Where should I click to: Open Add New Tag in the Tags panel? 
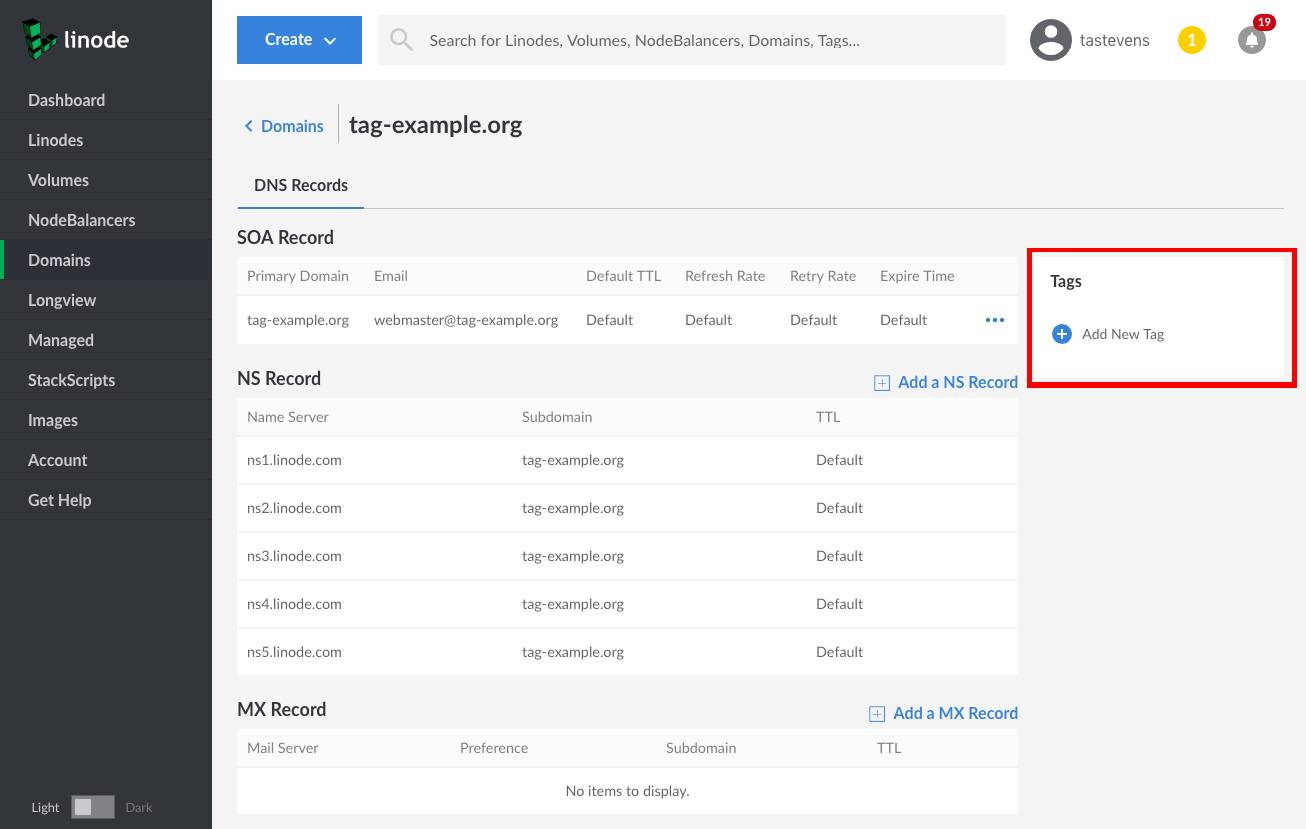point(1122,334)
